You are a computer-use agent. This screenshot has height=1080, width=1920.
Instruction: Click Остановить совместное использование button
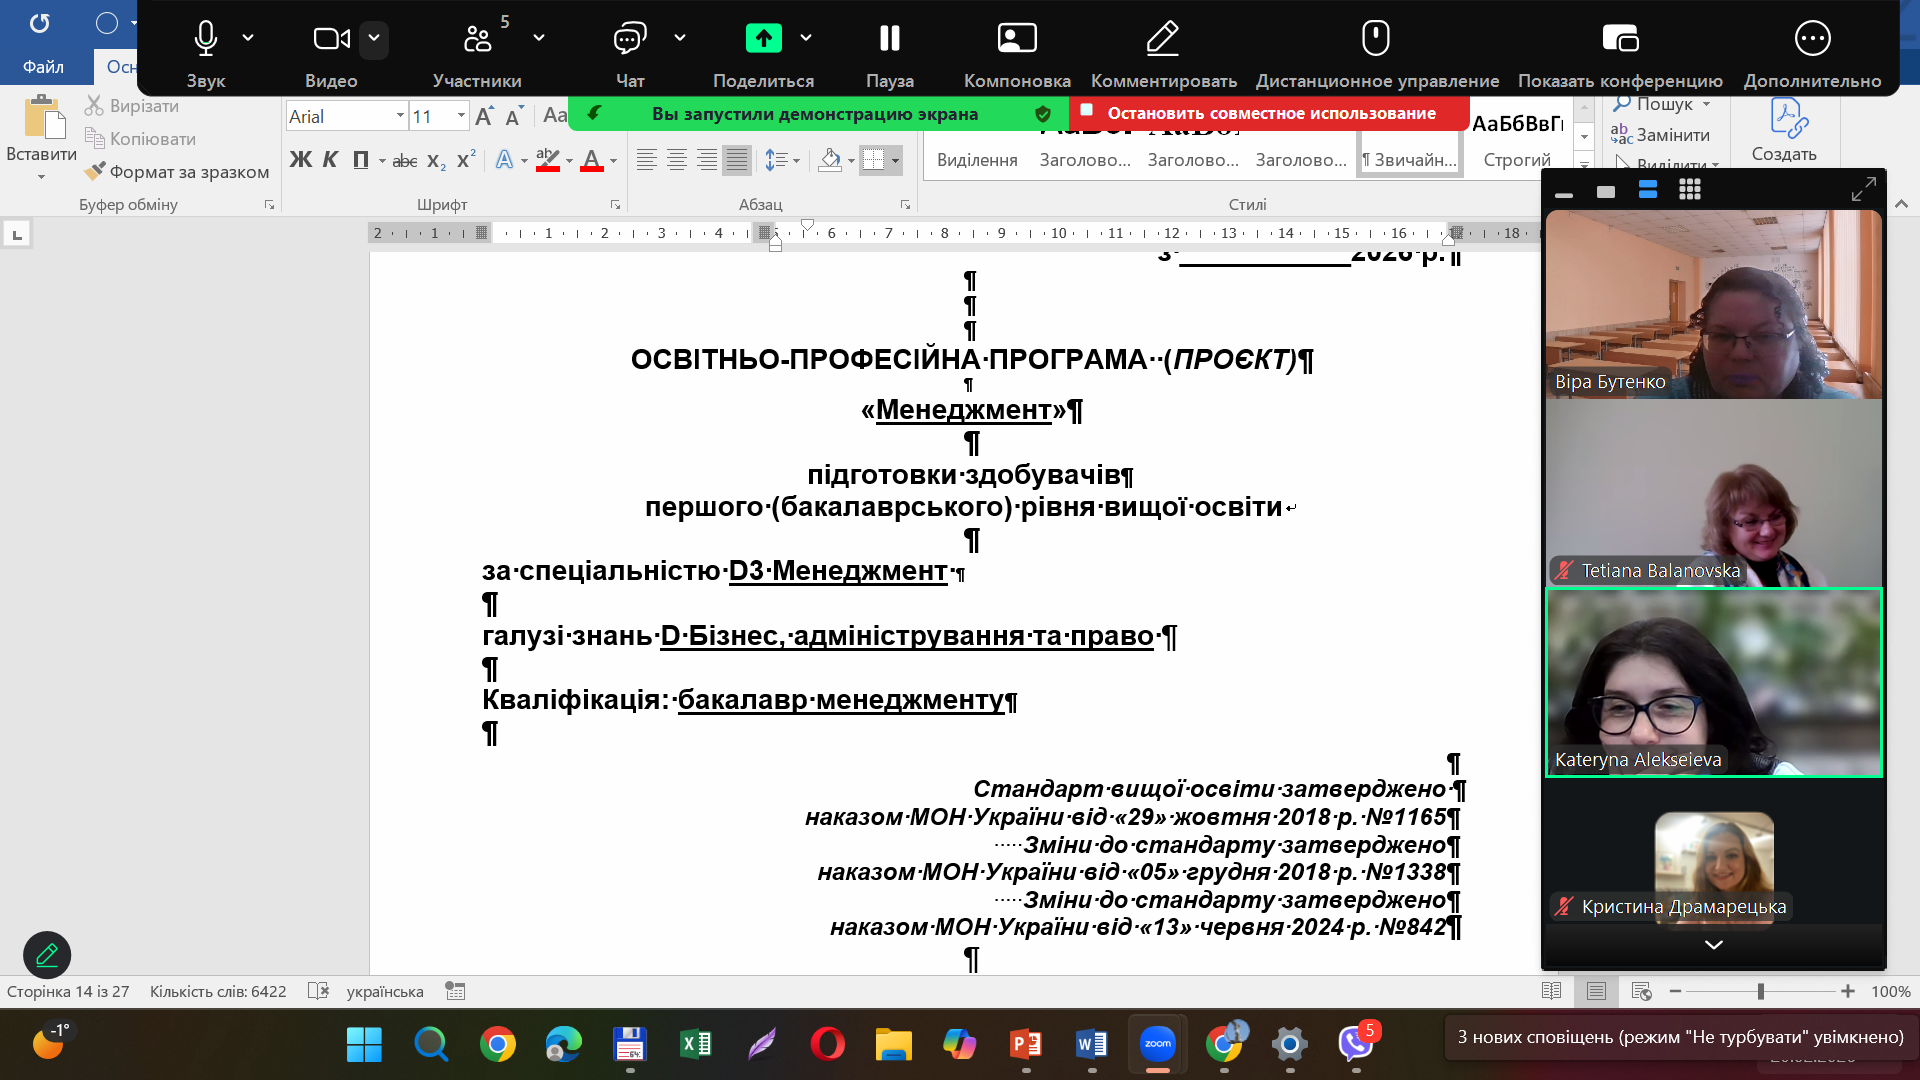1270,113
